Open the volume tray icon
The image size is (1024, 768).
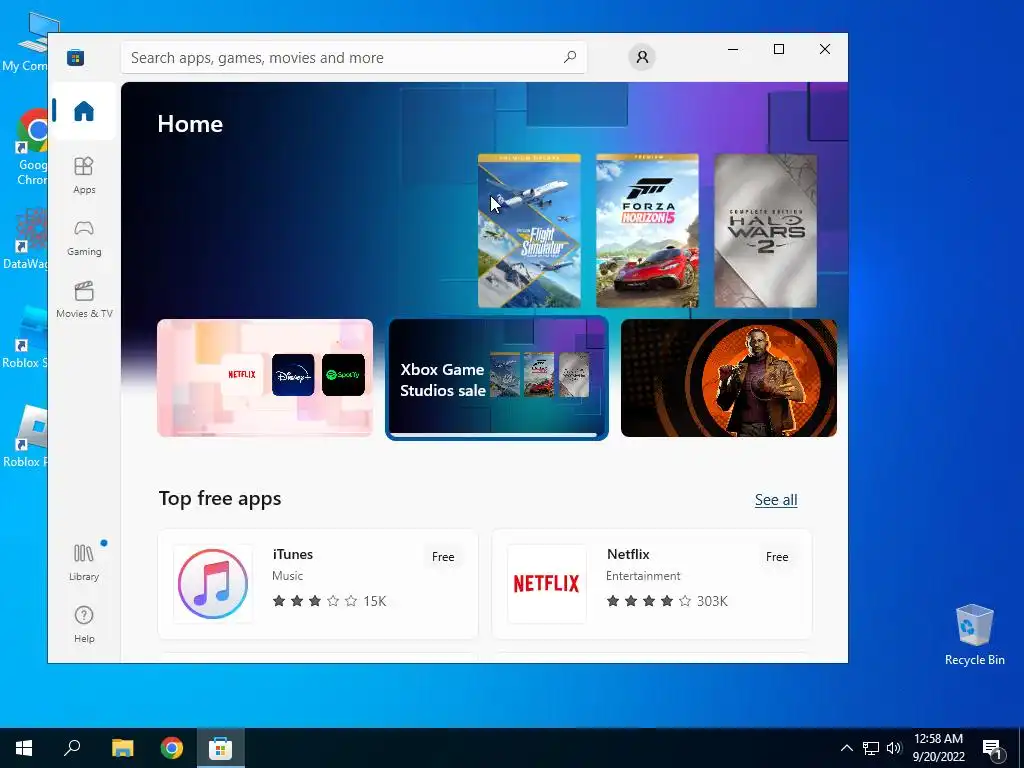click(894, 748)
